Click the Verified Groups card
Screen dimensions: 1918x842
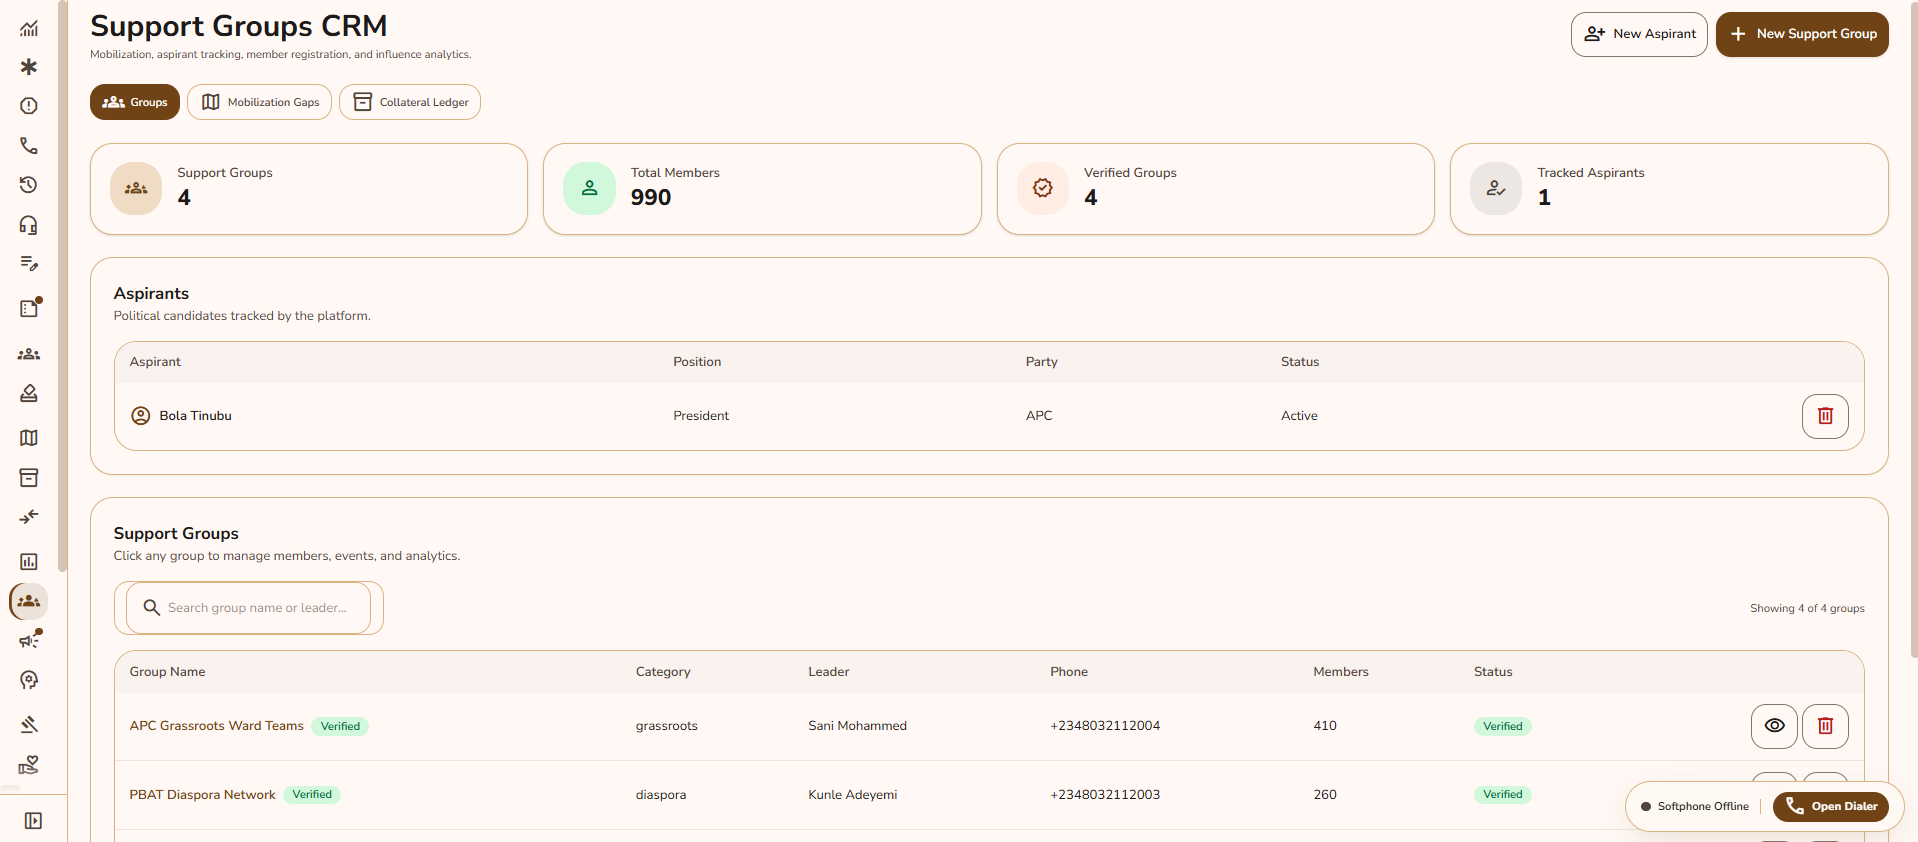click(1216, 189)
